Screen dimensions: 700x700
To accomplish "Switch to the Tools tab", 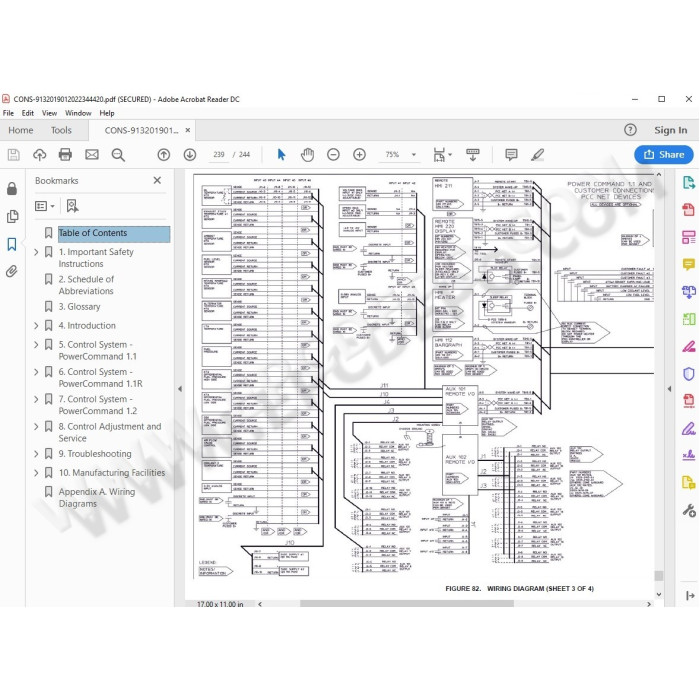I will [61, 130].
